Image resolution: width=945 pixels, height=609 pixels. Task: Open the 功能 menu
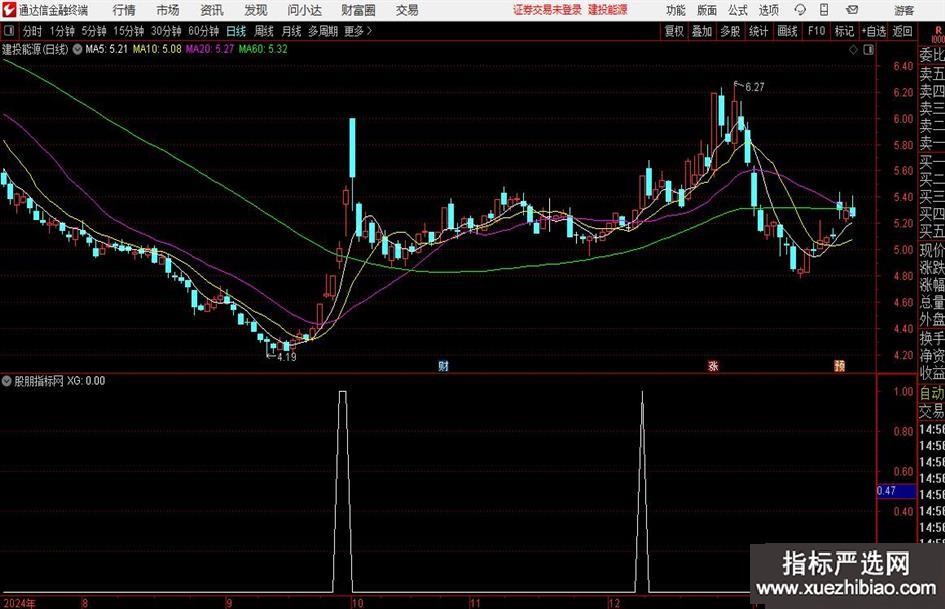pos(676,10)
